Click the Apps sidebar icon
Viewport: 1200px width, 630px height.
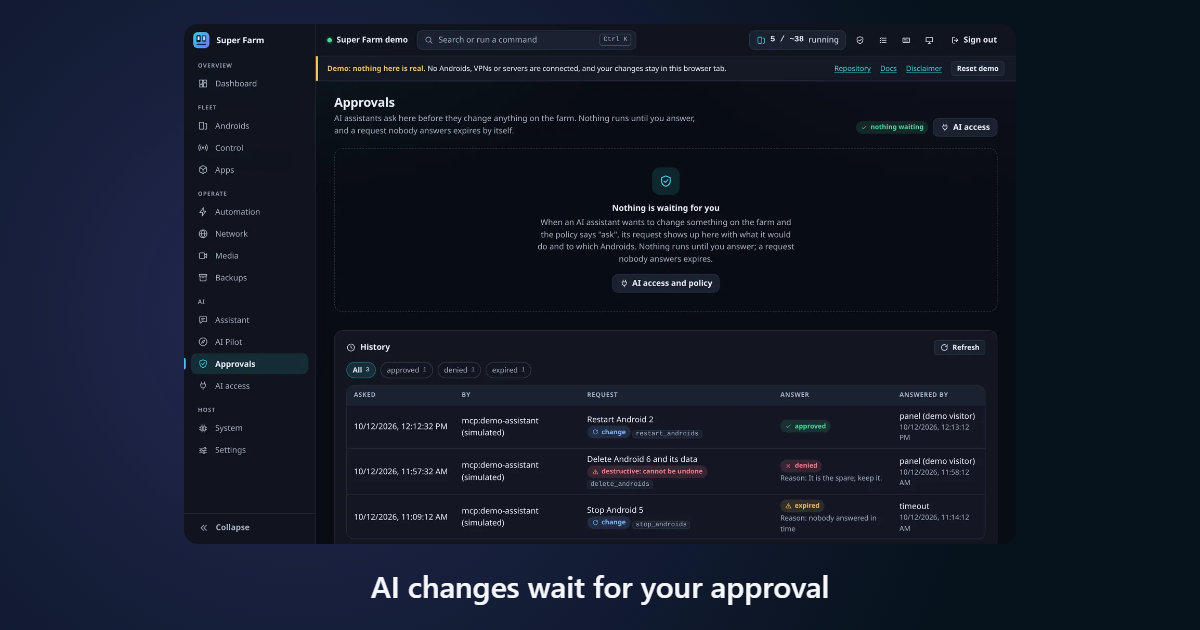(x=203, y=170)
